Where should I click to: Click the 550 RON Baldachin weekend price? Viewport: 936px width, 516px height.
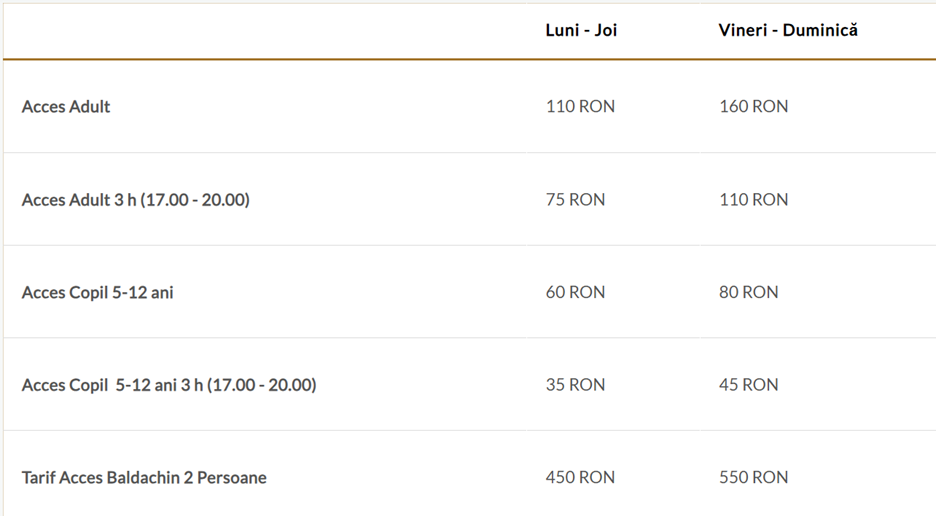point(753,477)
